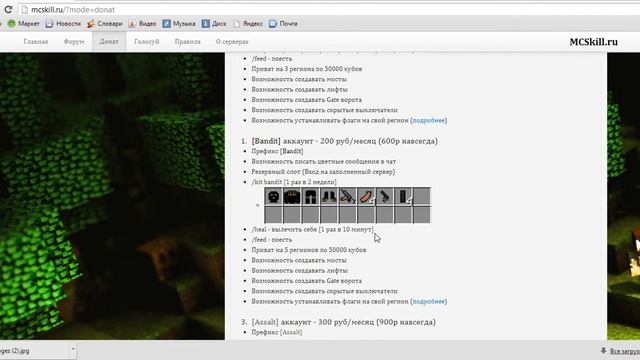Click Префикс [Bandit] line
The width and height of the screenshot is (640, 360).
click(x=277, y=151)
